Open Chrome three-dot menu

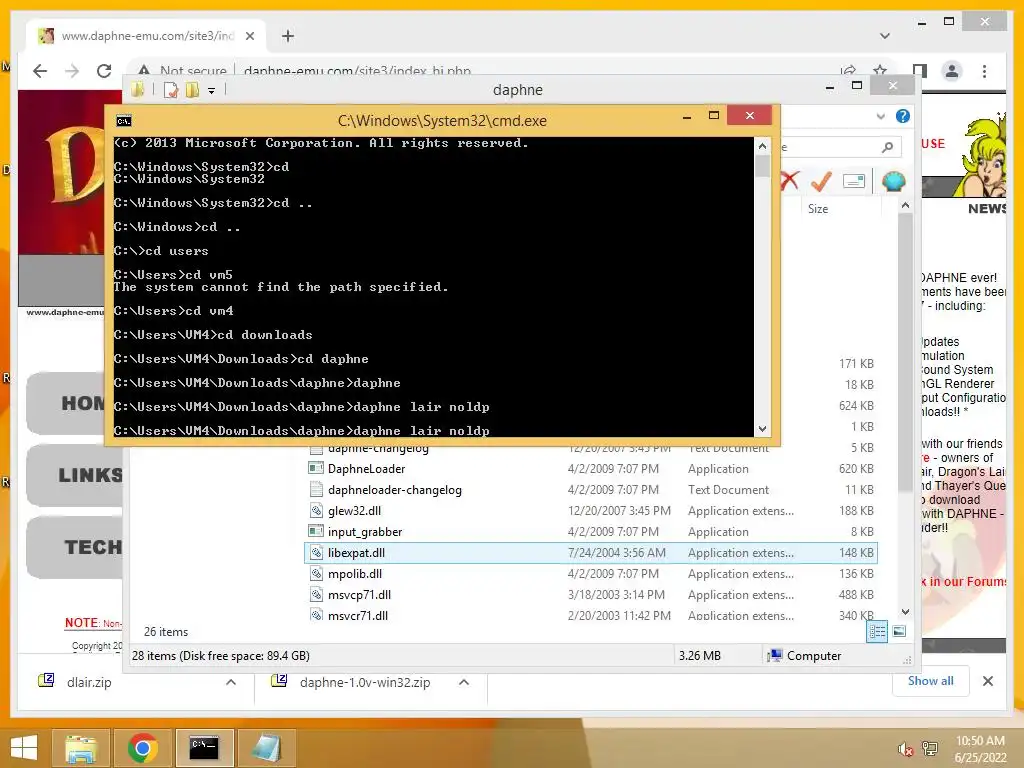(x=984, y=71)
